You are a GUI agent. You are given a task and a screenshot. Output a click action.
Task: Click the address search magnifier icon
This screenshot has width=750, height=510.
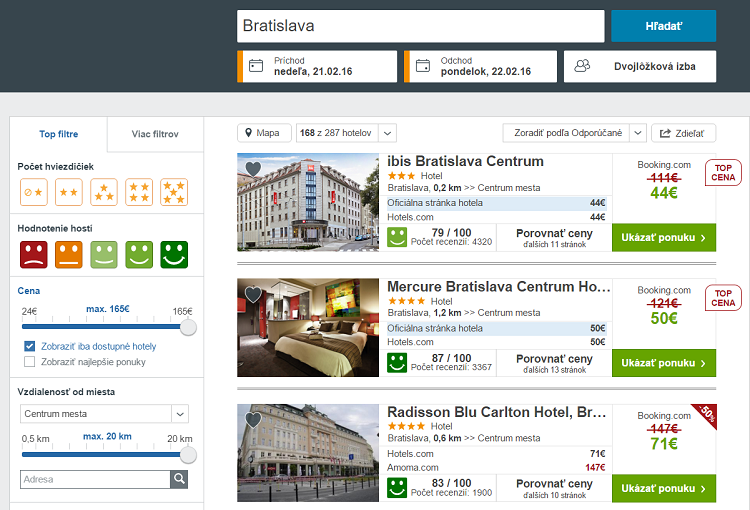pyautogui.click(x=179, y=479)
